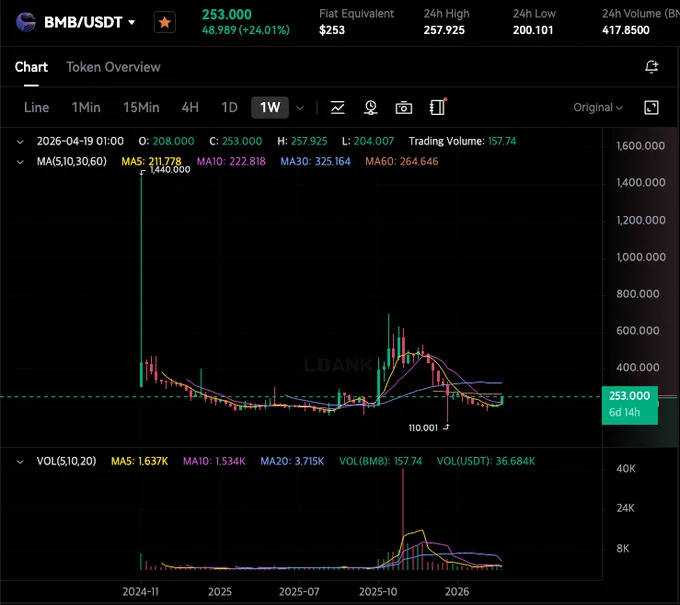Screen dimensions: 680x605
Task: Click the 2025-07 time axis label
Action: tap(299, 592)
